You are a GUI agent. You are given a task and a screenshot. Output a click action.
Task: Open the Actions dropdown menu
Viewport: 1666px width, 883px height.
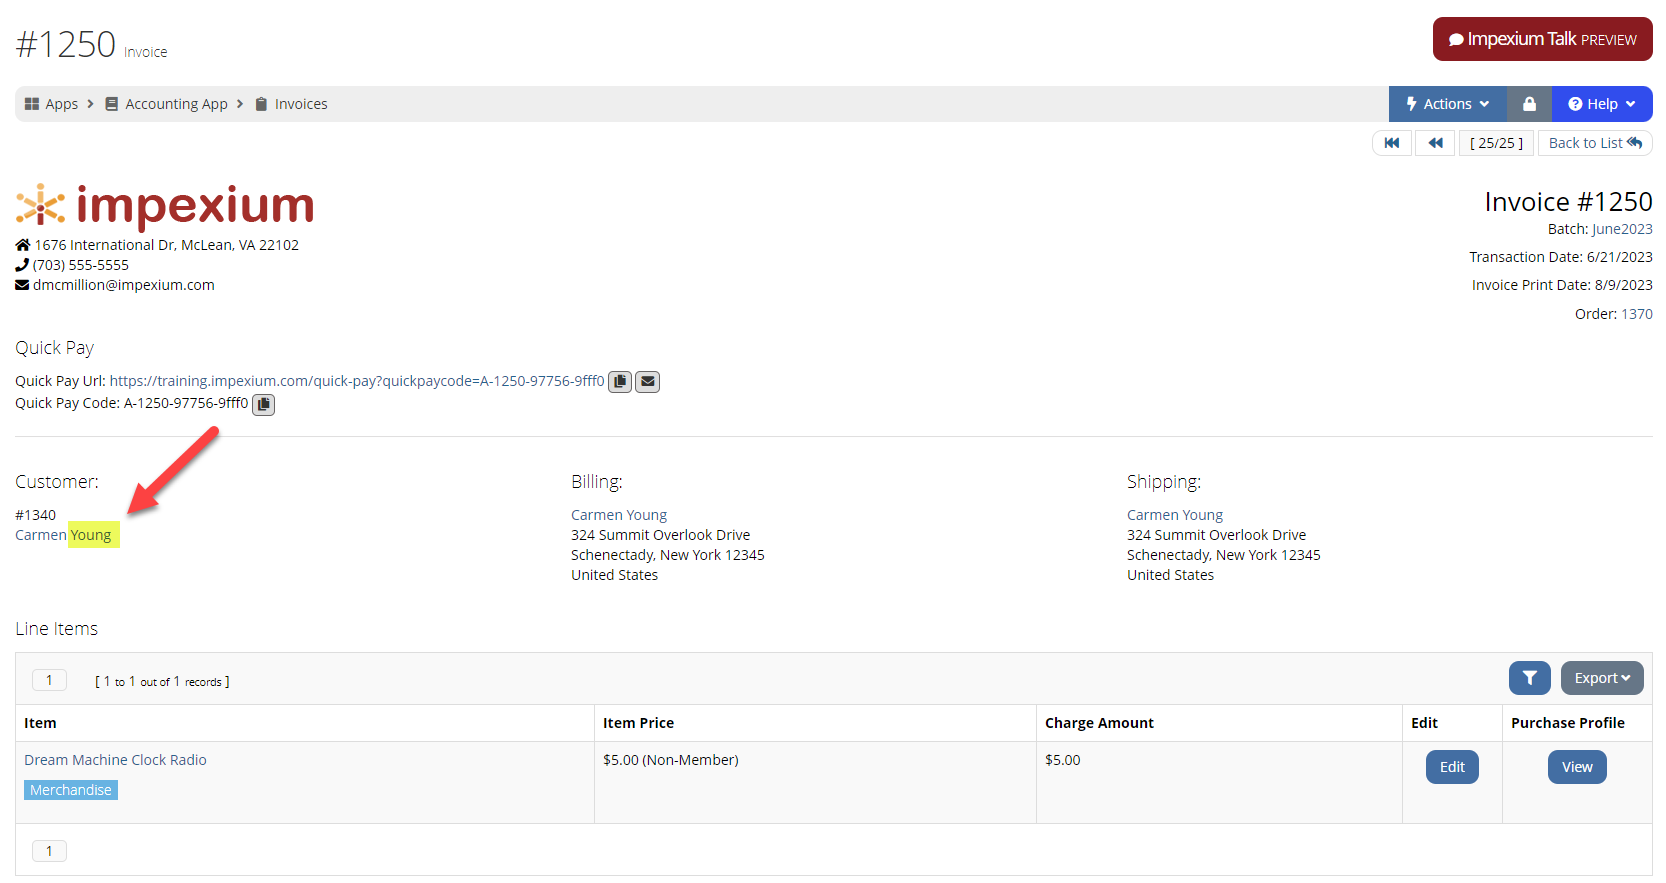point(1447,104)
